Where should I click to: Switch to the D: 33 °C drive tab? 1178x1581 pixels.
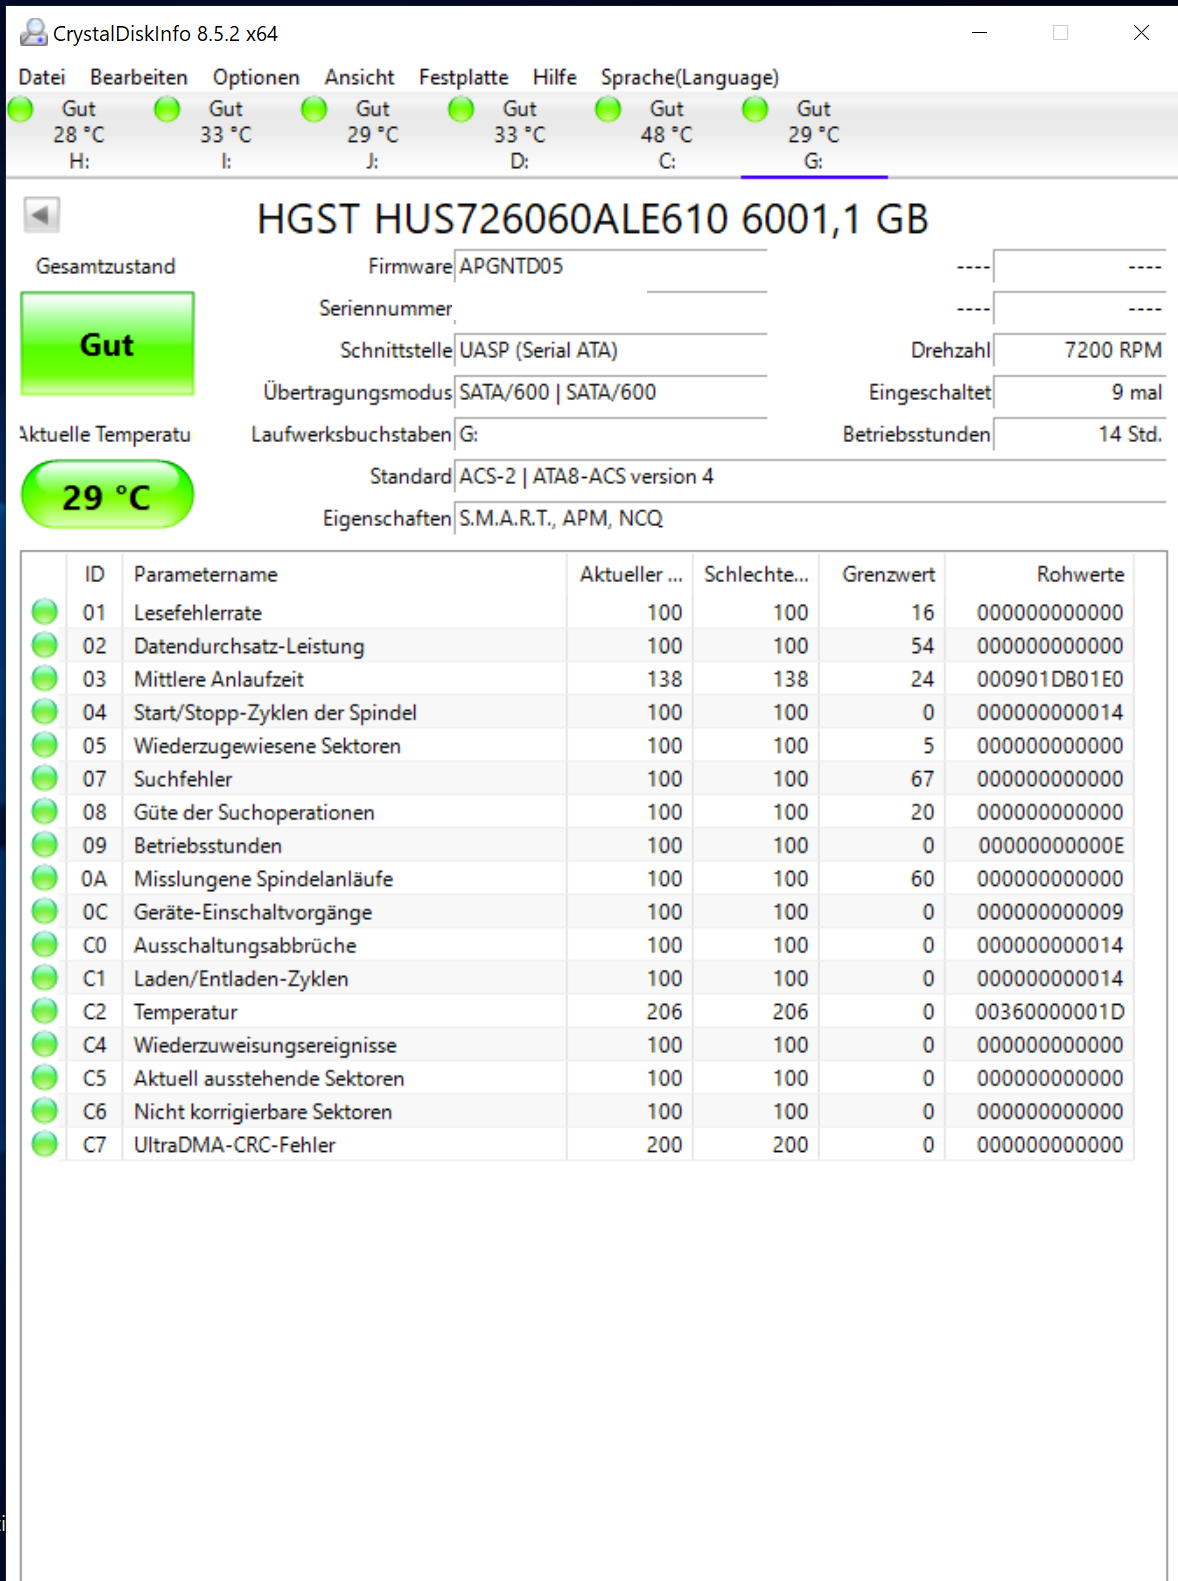click(x=519, y=135)
